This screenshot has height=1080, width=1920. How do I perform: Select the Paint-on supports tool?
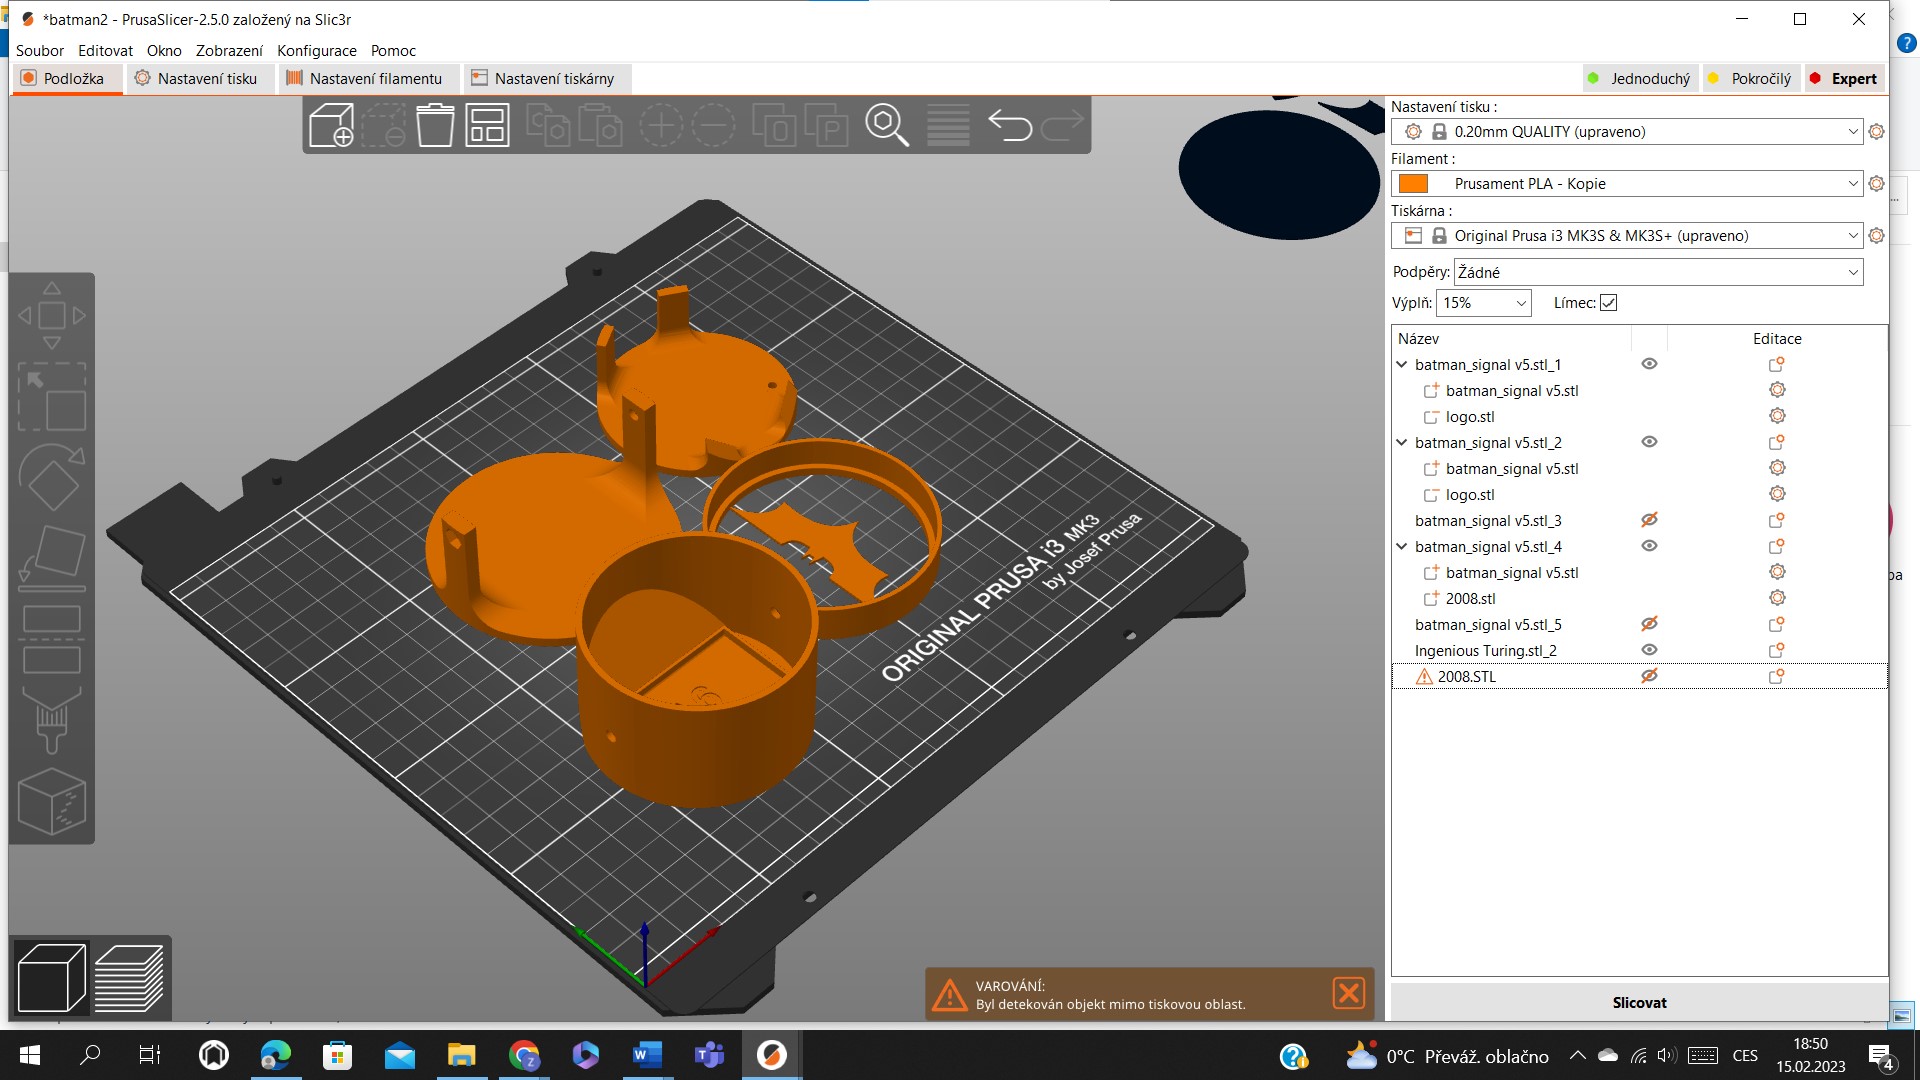pyautogui.click(x=52, y=720)
